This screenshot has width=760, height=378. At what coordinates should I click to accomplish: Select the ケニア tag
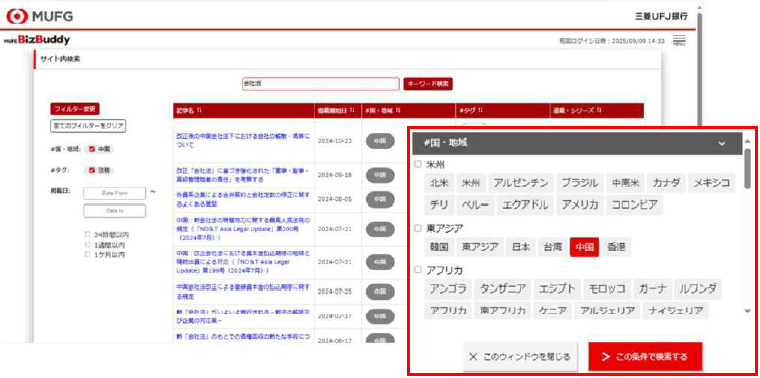(x=553, y=310)
